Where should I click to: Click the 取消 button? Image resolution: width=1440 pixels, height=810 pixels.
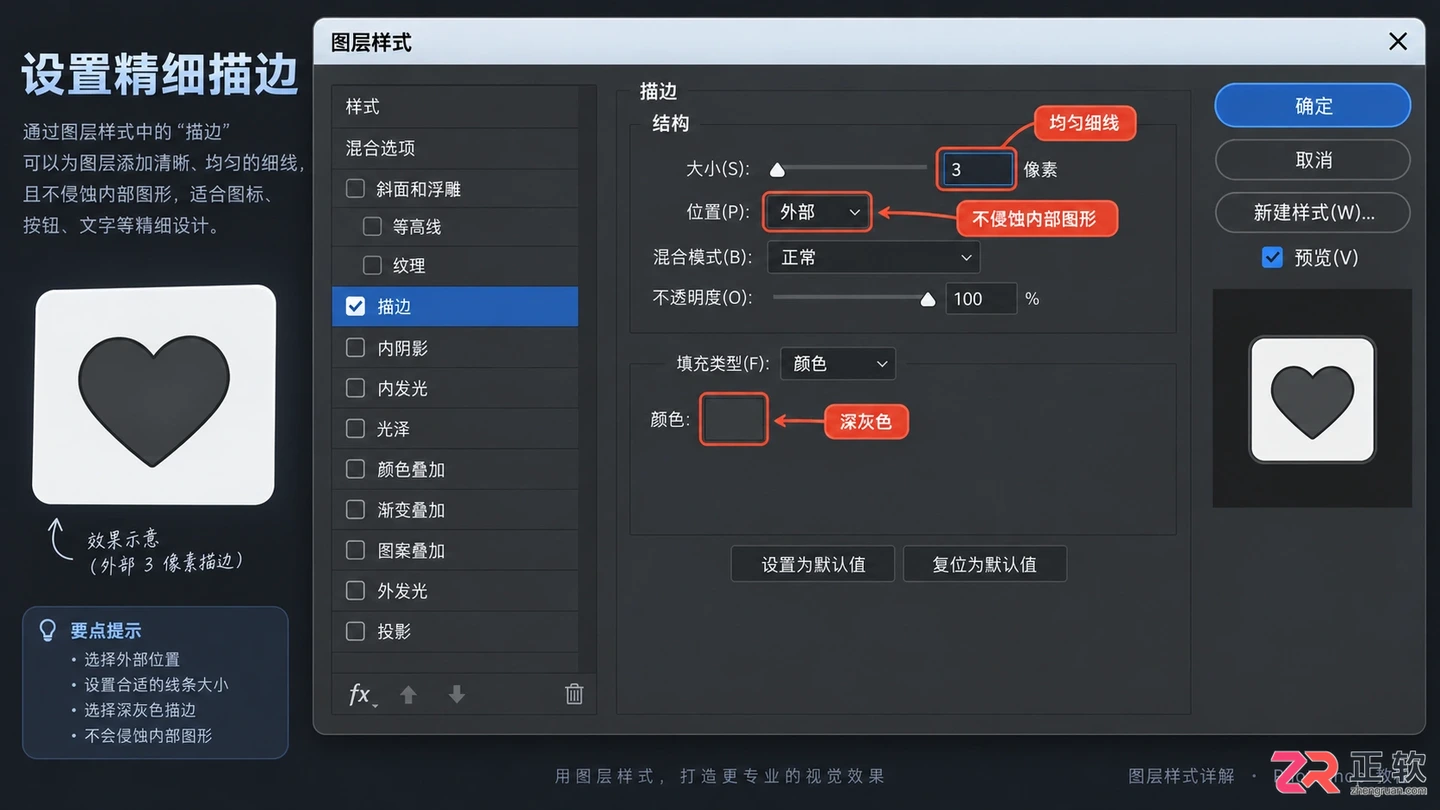click(1313, 160)
